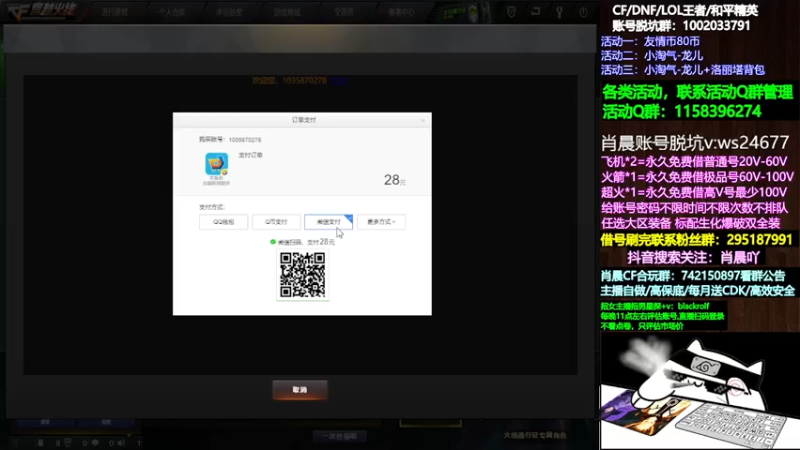Click the speaker sound icon in bottom bar
This screenshot has height=450, width=800.
coord(121,443)
